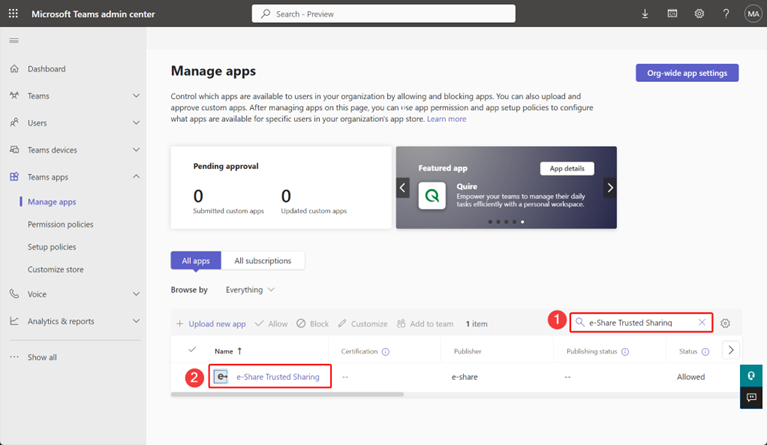Select the last carousel dot indicator
The width and height of the screenshot is (767, 445).
[522, 222]
